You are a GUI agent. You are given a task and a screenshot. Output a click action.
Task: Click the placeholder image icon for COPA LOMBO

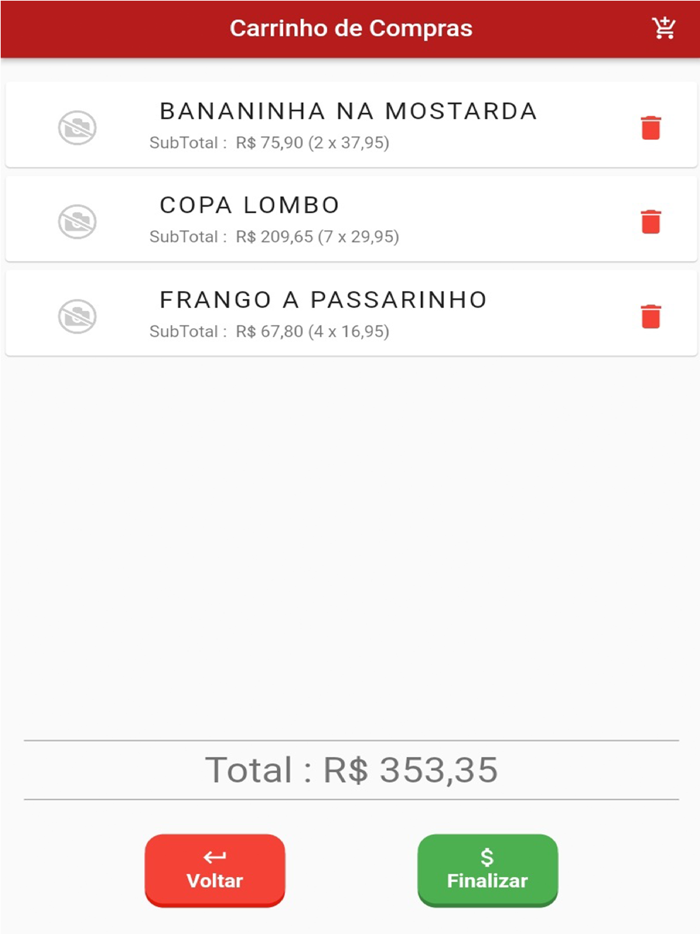point(75,220)
